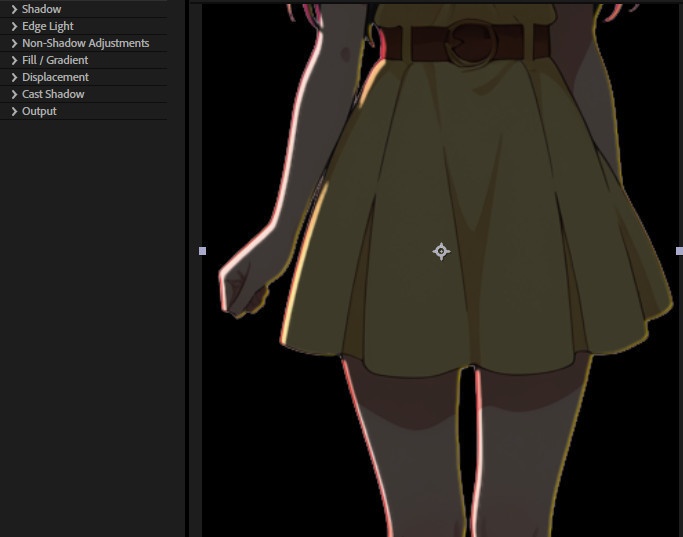Expand the Fill / Gradient group
The height and width of the screenshot is (537, 683).
pos(14,60)
